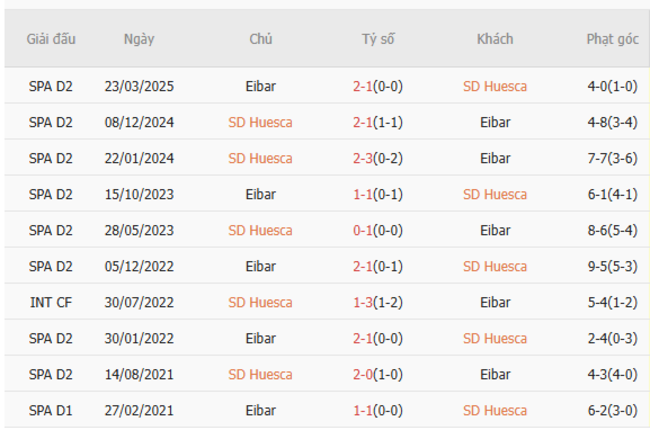Image resolution: width=650 pixels, height=439 pixels.
Task: Open the 2-0 score from 14/08/2021
Action: coord(363,374)
